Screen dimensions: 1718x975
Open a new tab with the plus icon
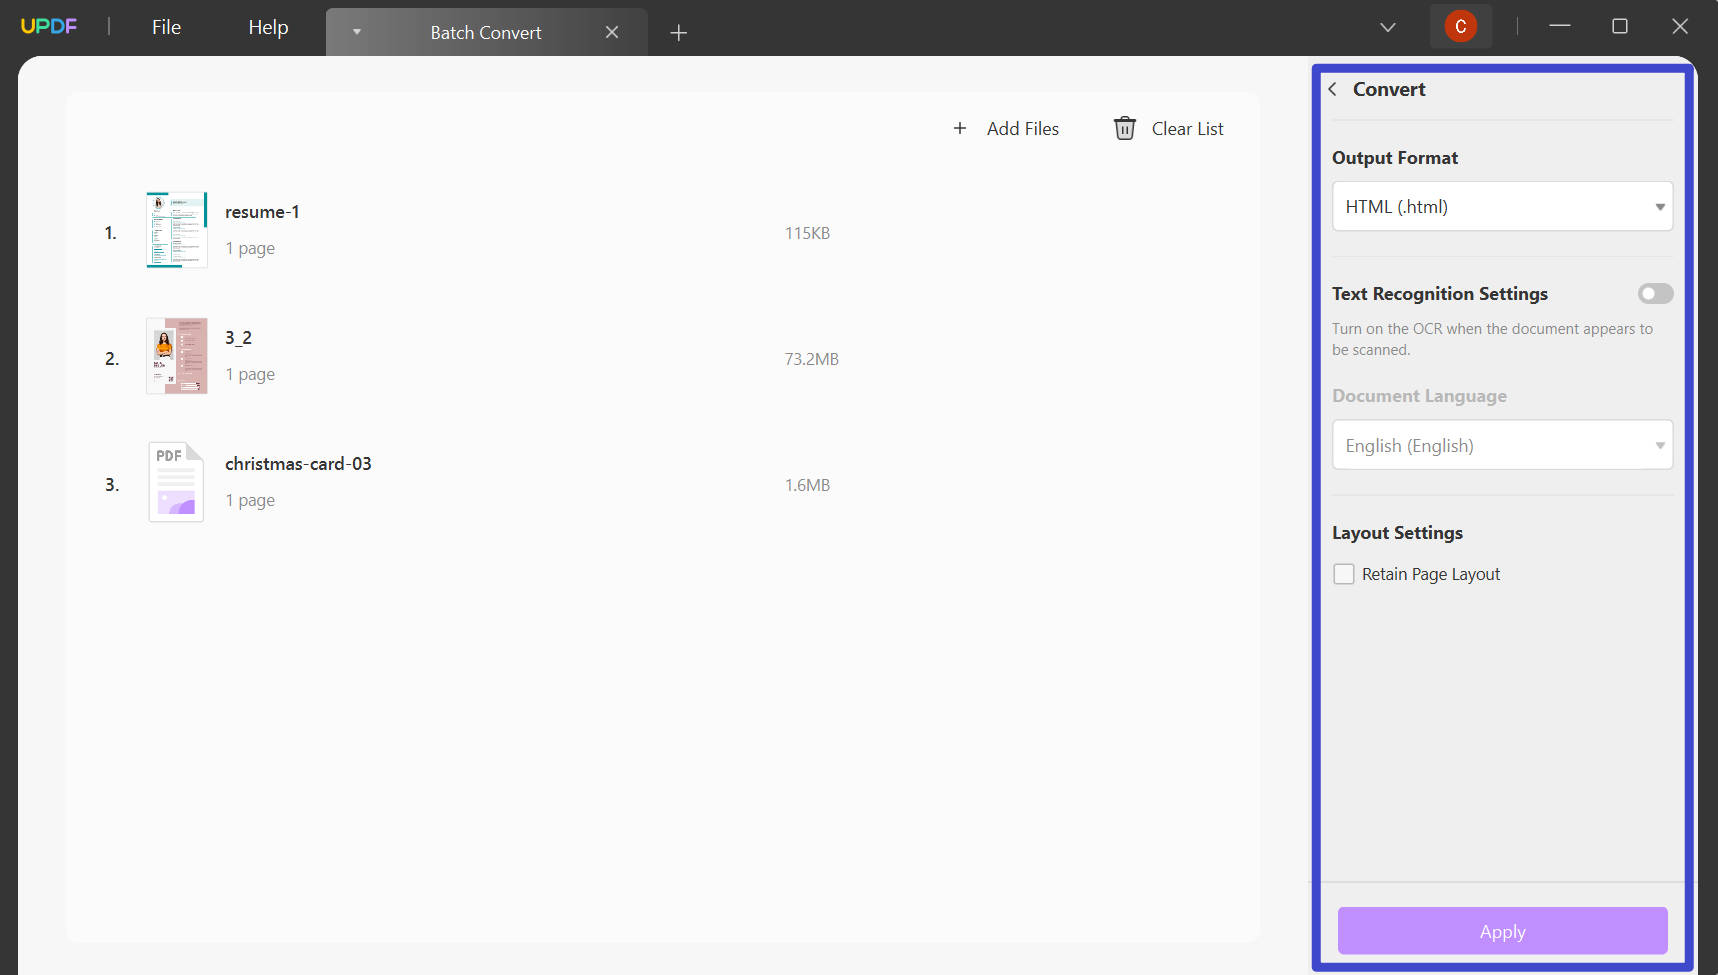[x=680, y=32]
